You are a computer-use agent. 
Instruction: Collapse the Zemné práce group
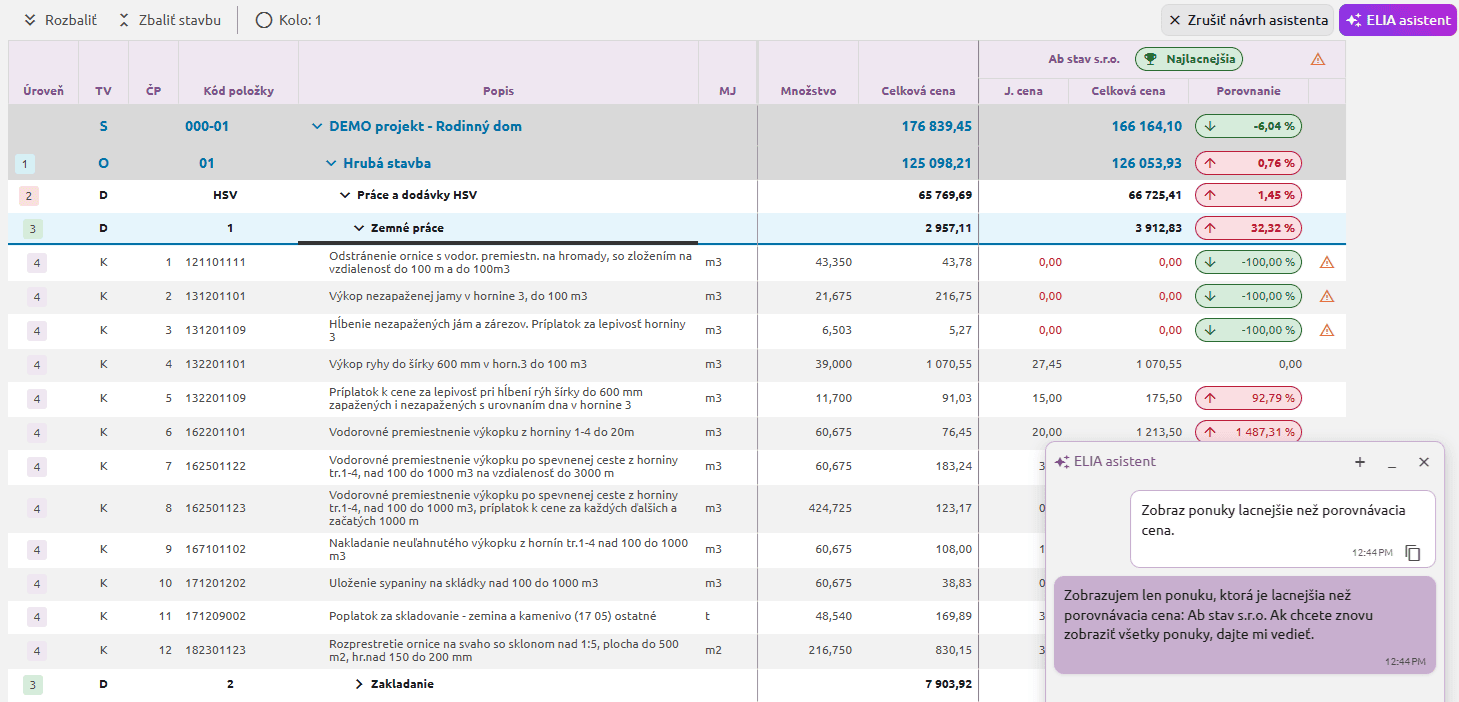point(359,228)
